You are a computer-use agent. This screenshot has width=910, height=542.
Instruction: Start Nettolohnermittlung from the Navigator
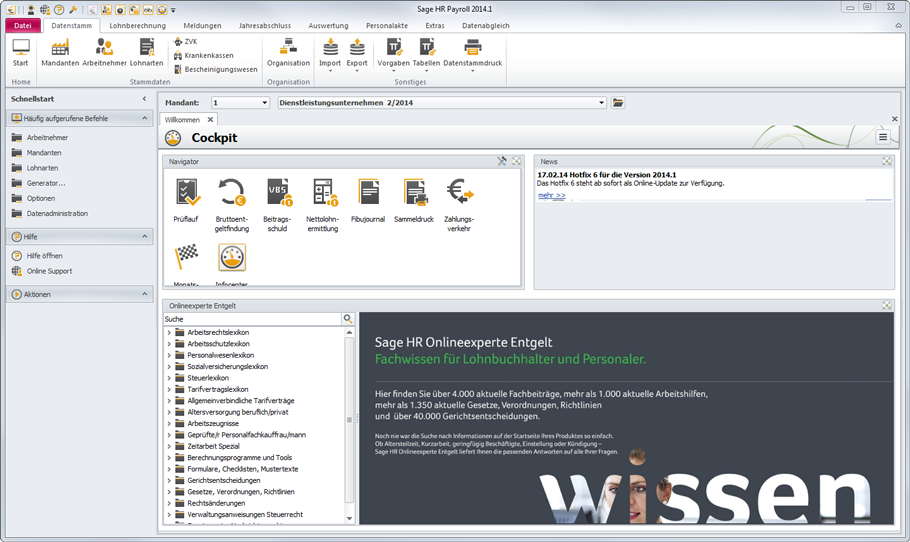pos(323,194)
